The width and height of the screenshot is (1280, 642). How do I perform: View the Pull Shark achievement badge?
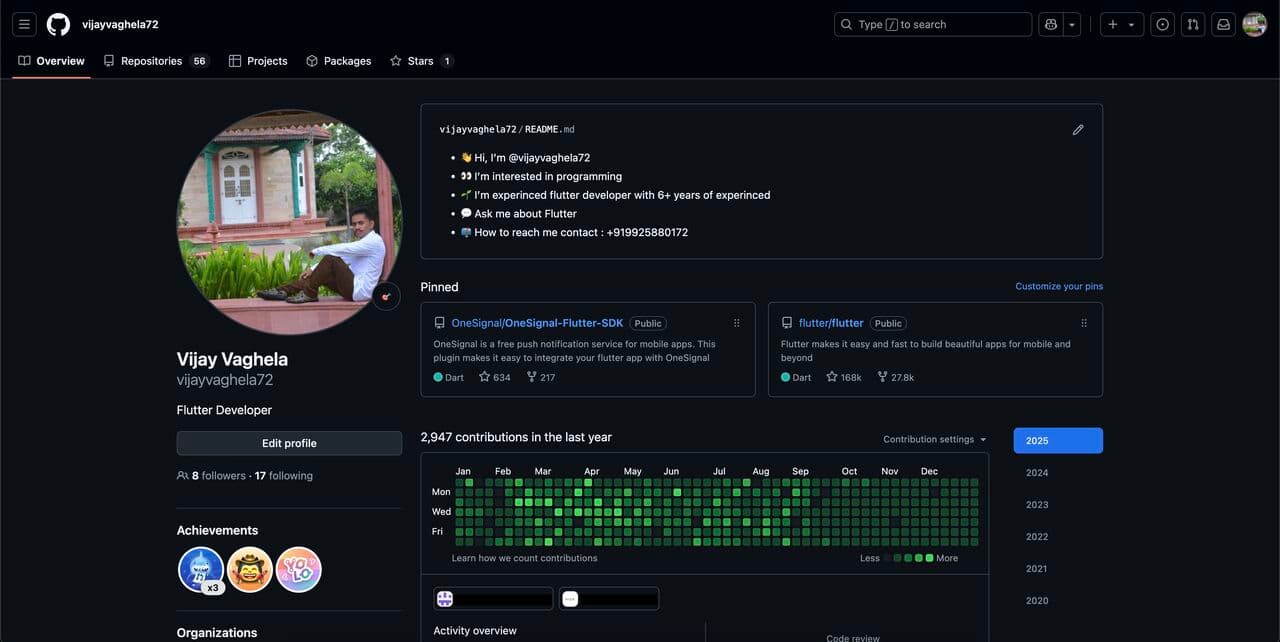coord(201,570)
